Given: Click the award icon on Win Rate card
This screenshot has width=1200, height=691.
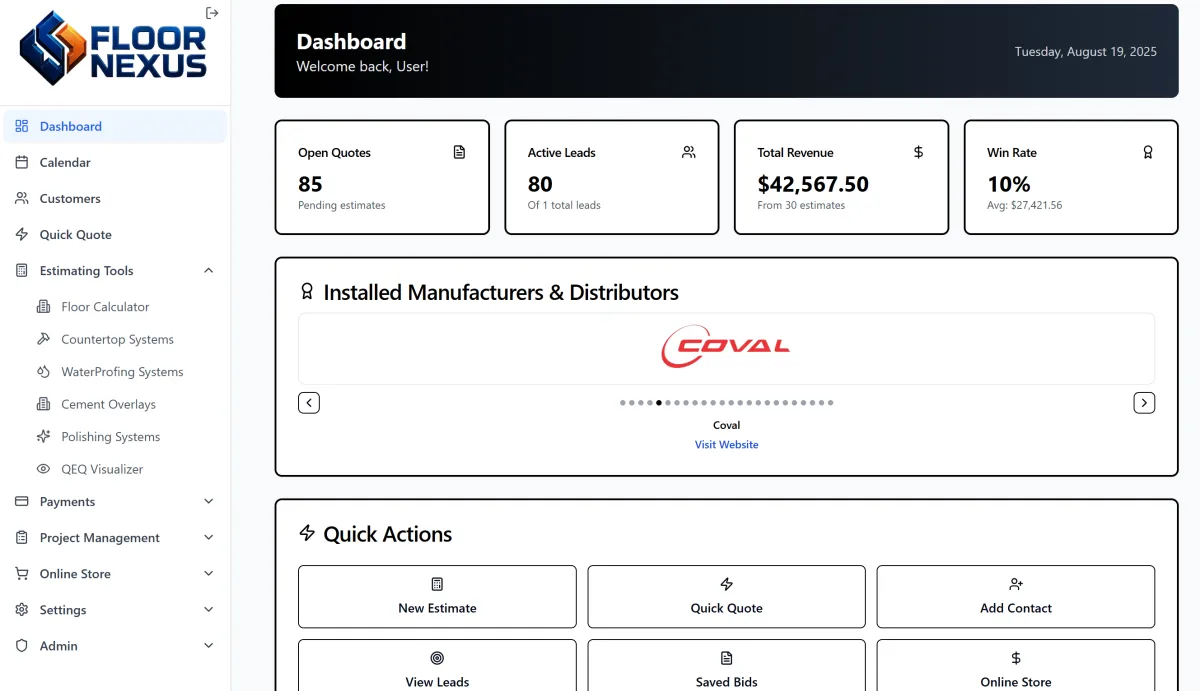Looking at the screenshot, I should tap(1148, 152).
